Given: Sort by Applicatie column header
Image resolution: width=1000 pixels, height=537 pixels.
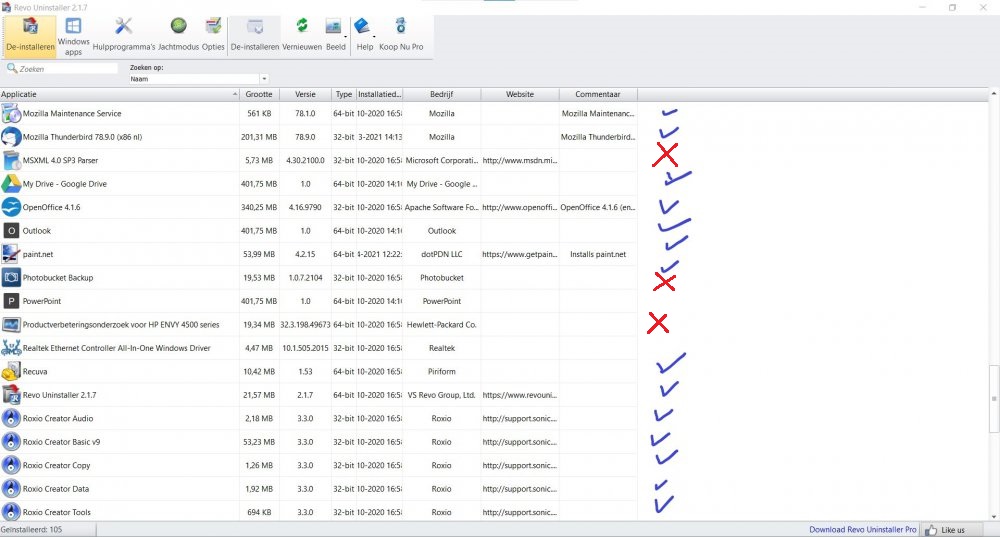Looking at the screenshot, I should (x=120, y=94).
